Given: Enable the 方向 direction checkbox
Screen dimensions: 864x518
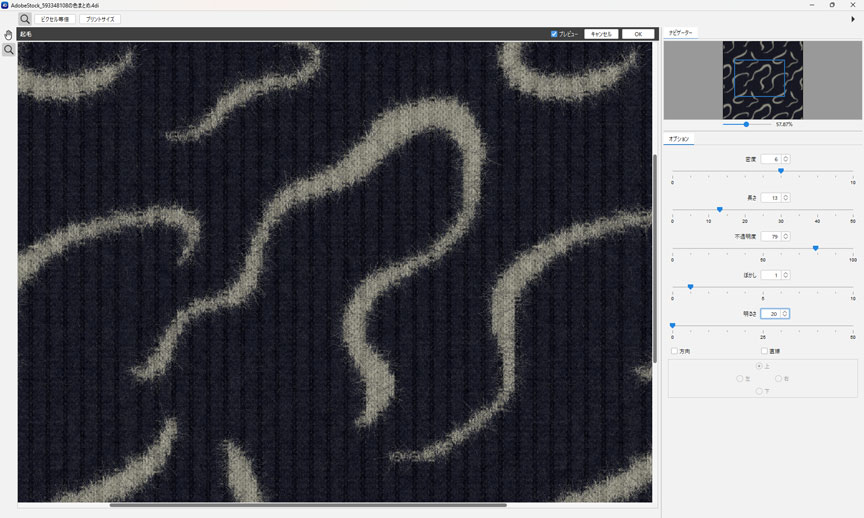Looking at the screenshot, I should tap(674, 351).
